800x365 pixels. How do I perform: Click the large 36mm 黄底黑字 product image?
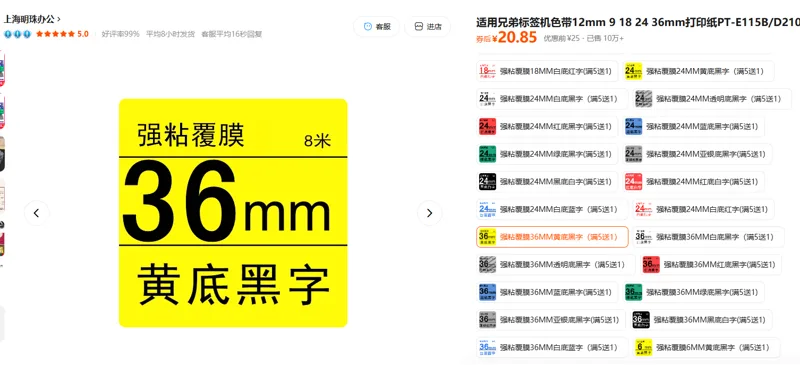tap(233, 213)
